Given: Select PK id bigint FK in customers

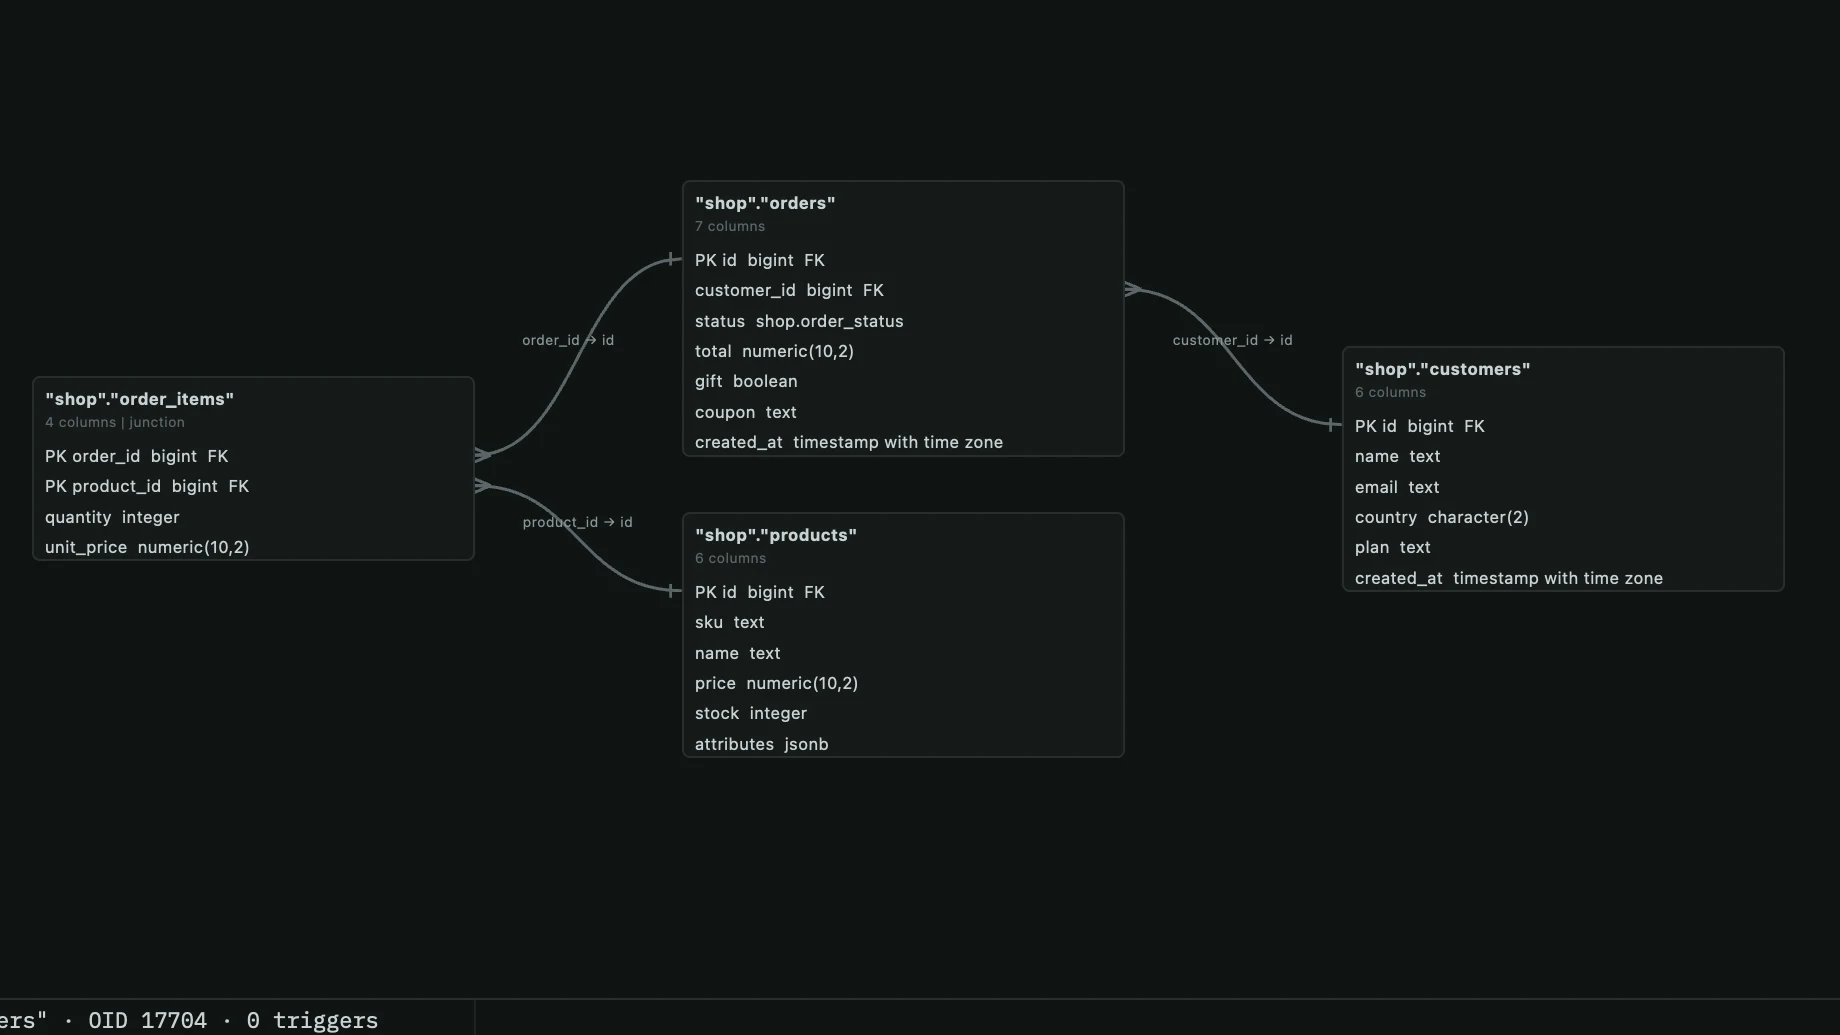Looking at the screenshot, I should pos(1563,426).
